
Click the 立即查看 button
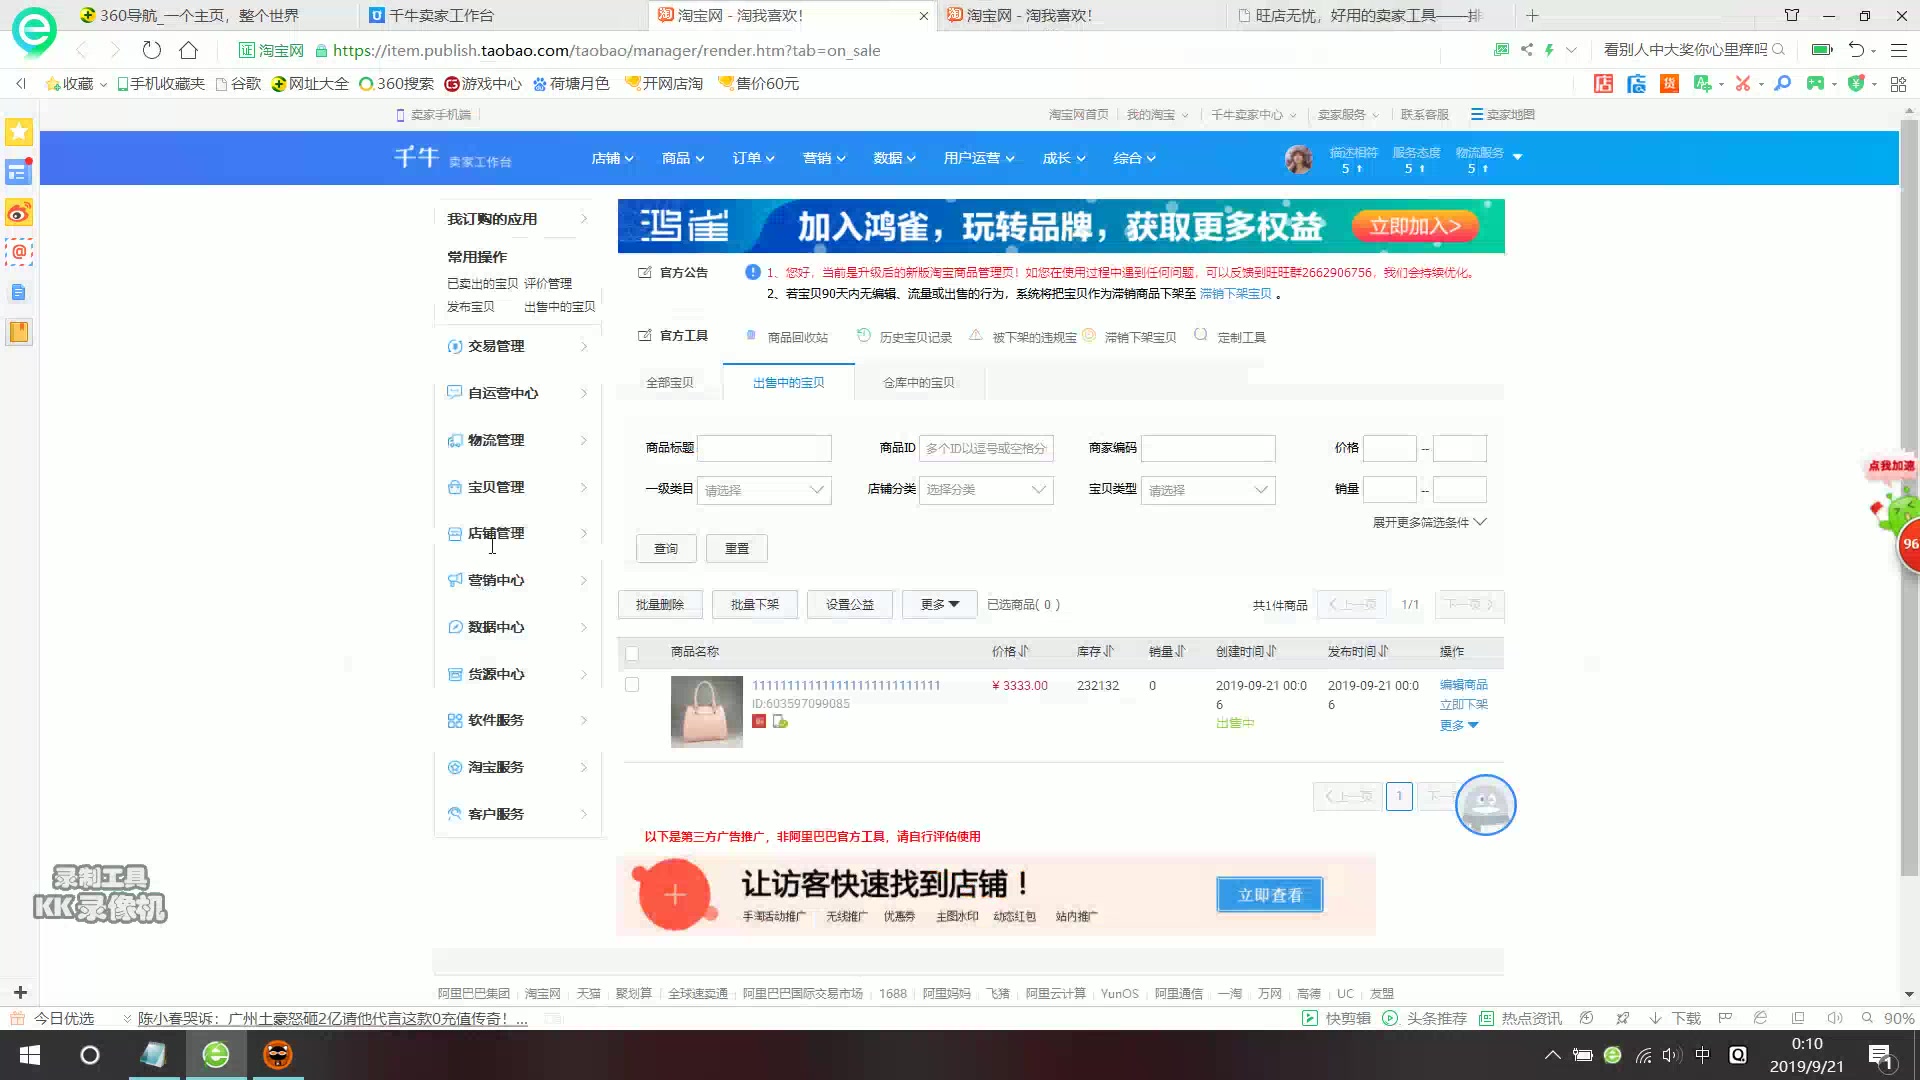point(1270,895)
